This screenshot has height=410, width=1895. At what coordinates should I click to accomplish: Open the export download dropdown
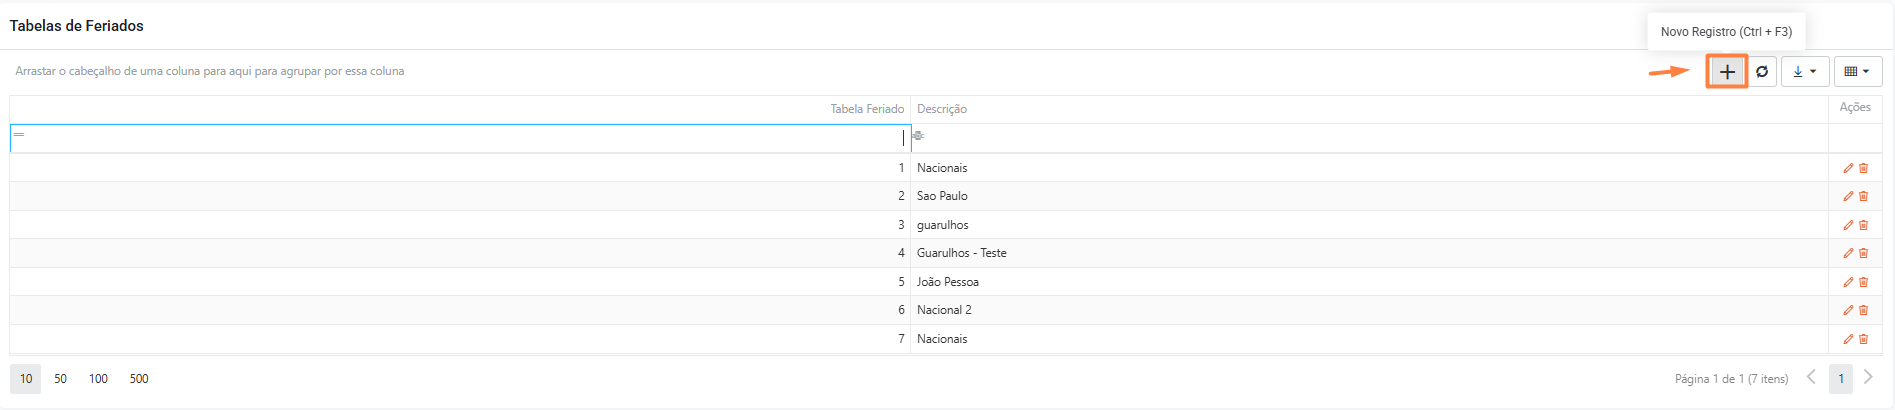point(1804,72)
